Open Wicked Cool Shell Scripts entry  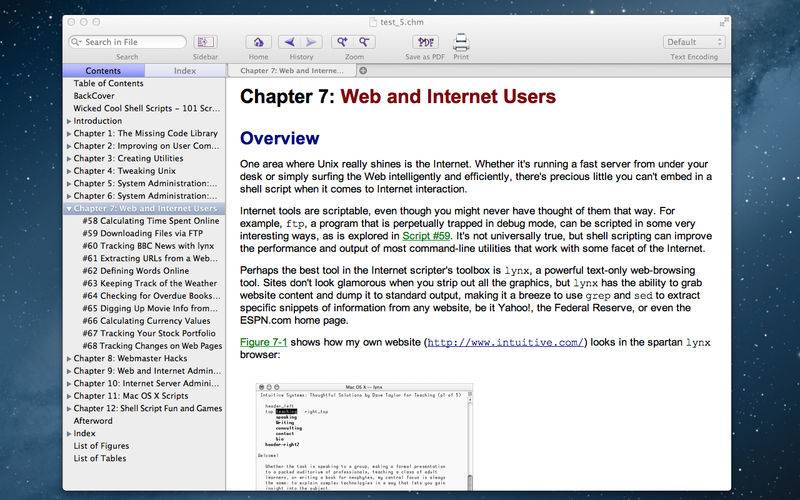[x=146, y=108]
